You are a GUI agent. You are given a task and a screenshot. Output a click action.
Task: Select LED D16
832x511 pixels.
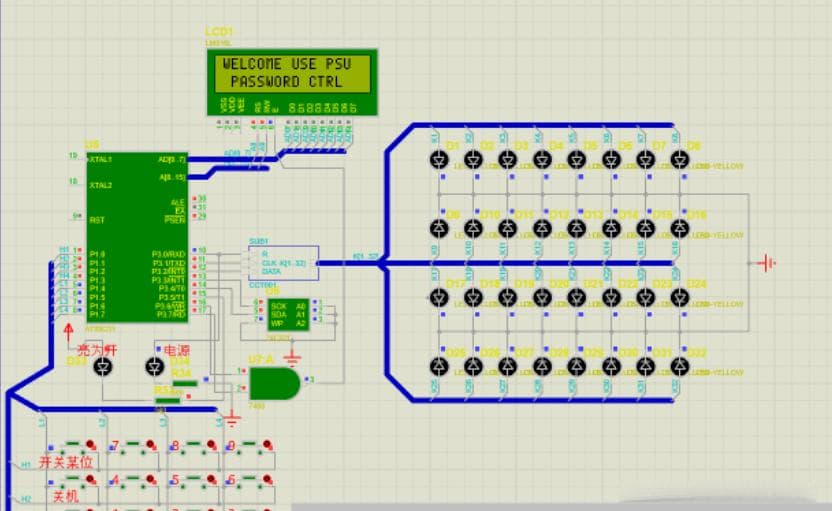(x=680, y=228)
